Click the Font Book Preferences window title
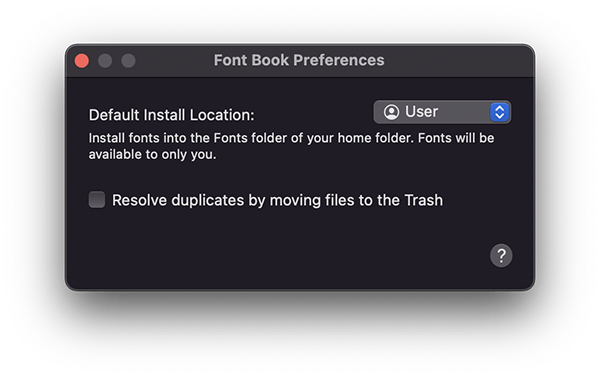Viewport: 600px width, 377px height. 299,60
